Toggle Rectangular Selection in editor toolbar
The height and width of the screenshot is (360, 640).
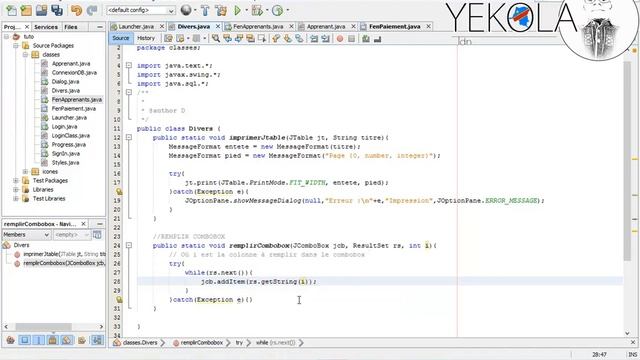(x=262, y=38)
